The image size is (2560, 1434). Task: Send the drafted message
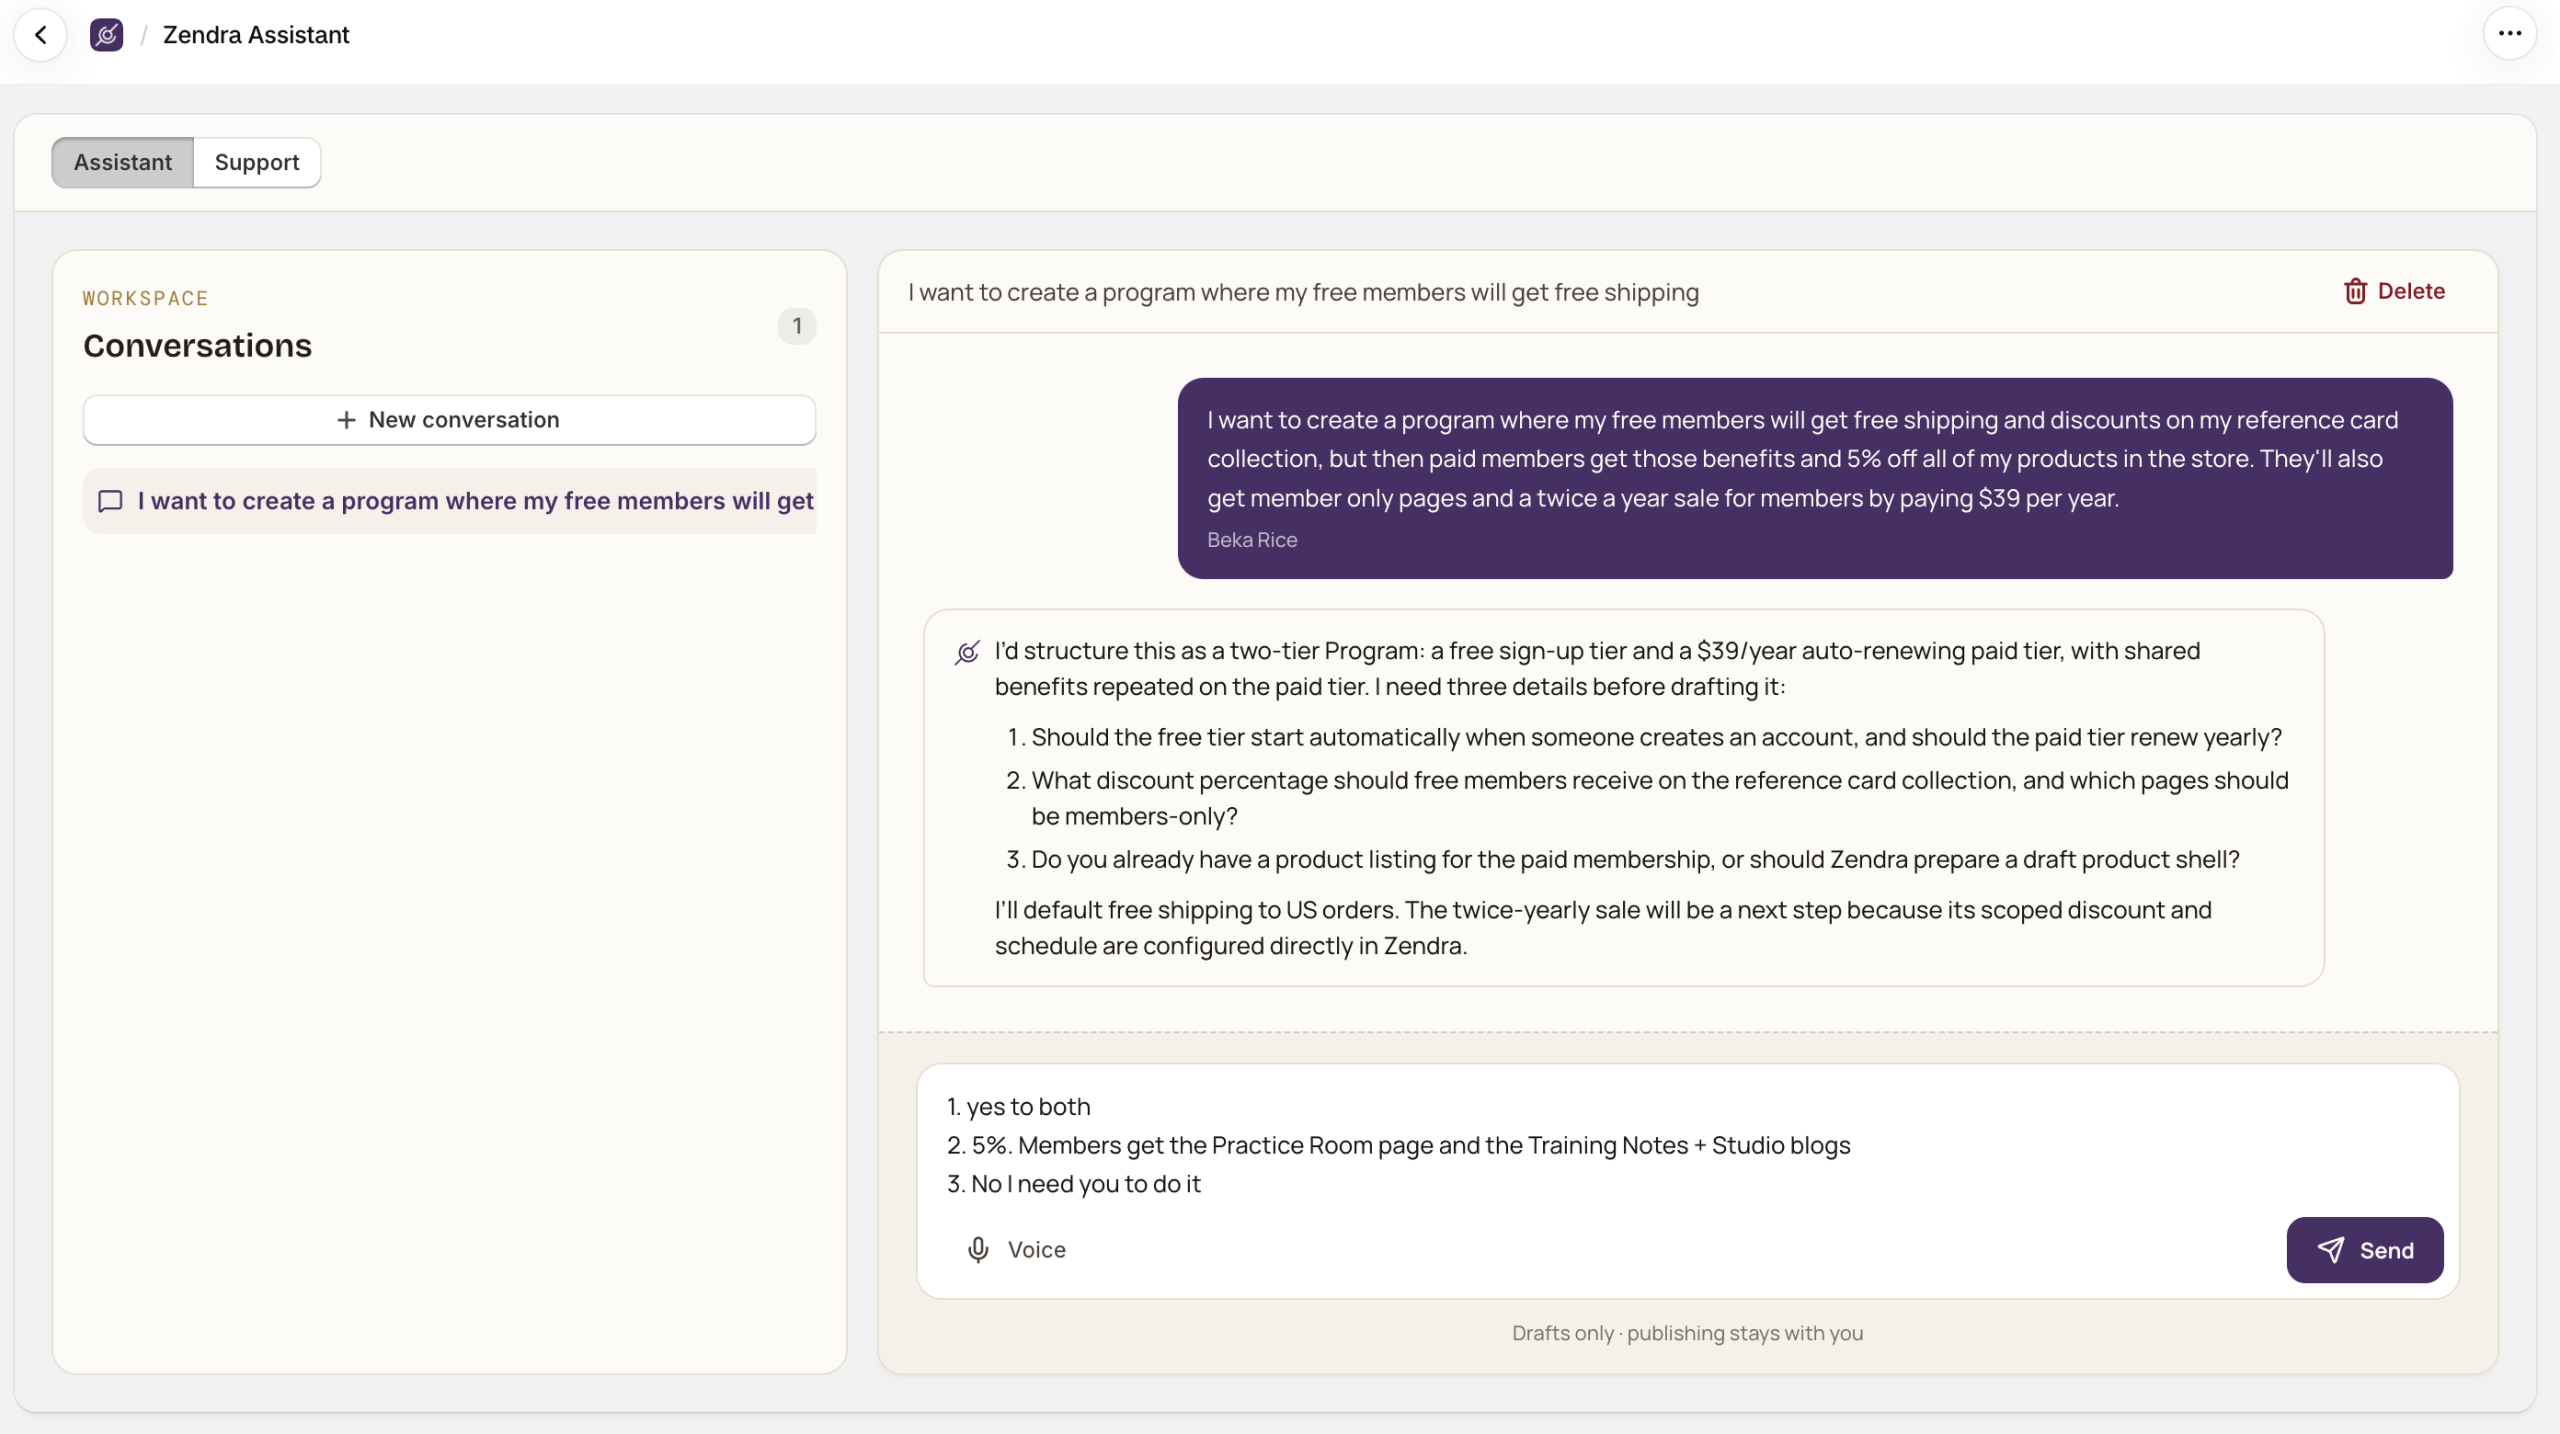[x=2364, y=1250]
